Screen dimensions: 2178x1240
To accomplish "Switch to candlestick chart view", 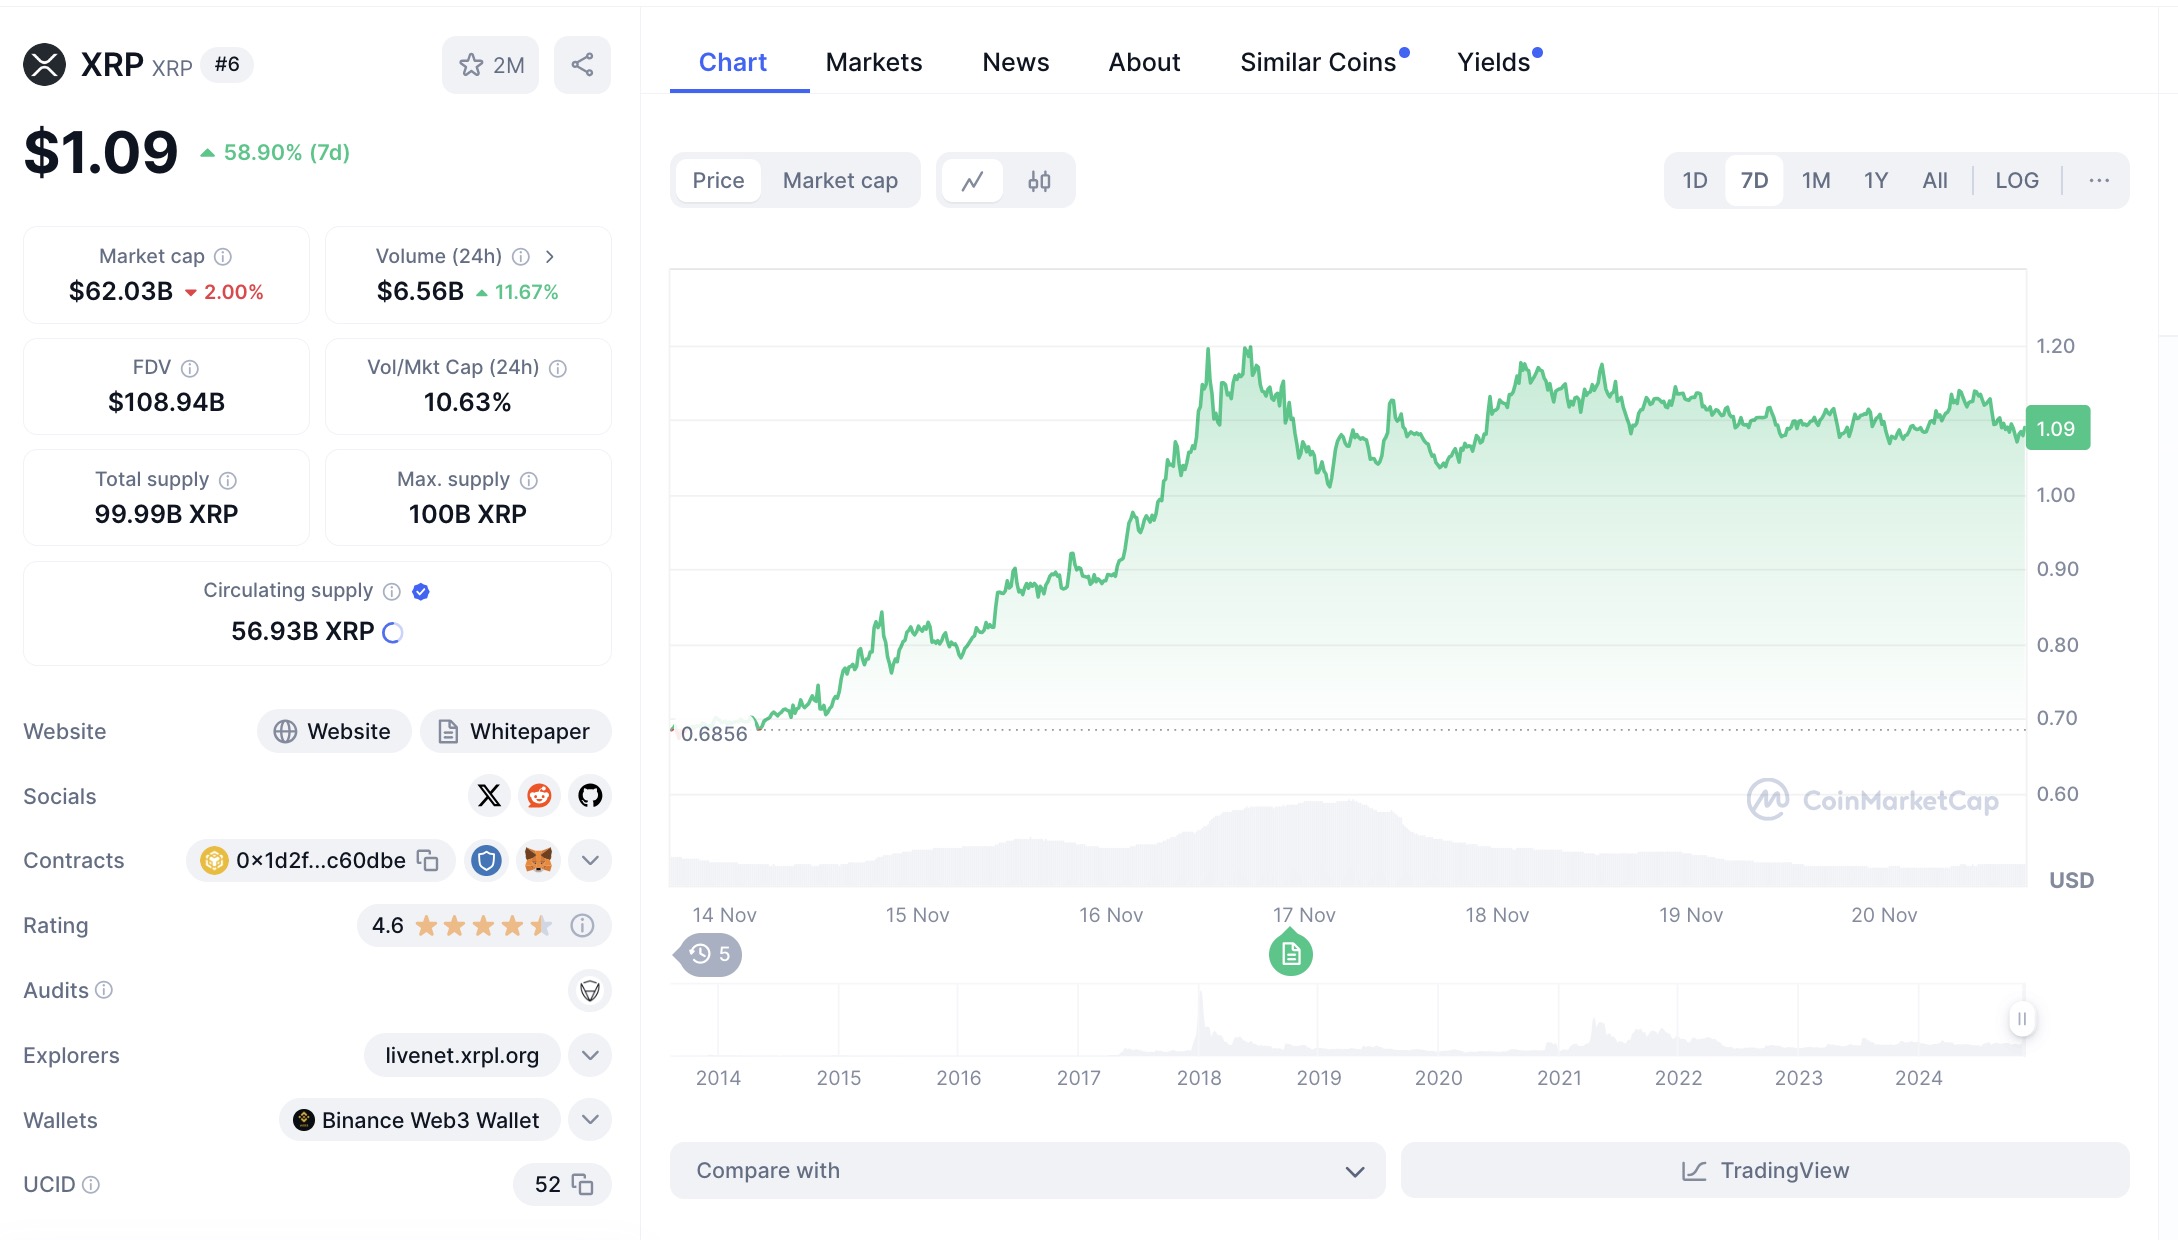I will coord(1039,181).
